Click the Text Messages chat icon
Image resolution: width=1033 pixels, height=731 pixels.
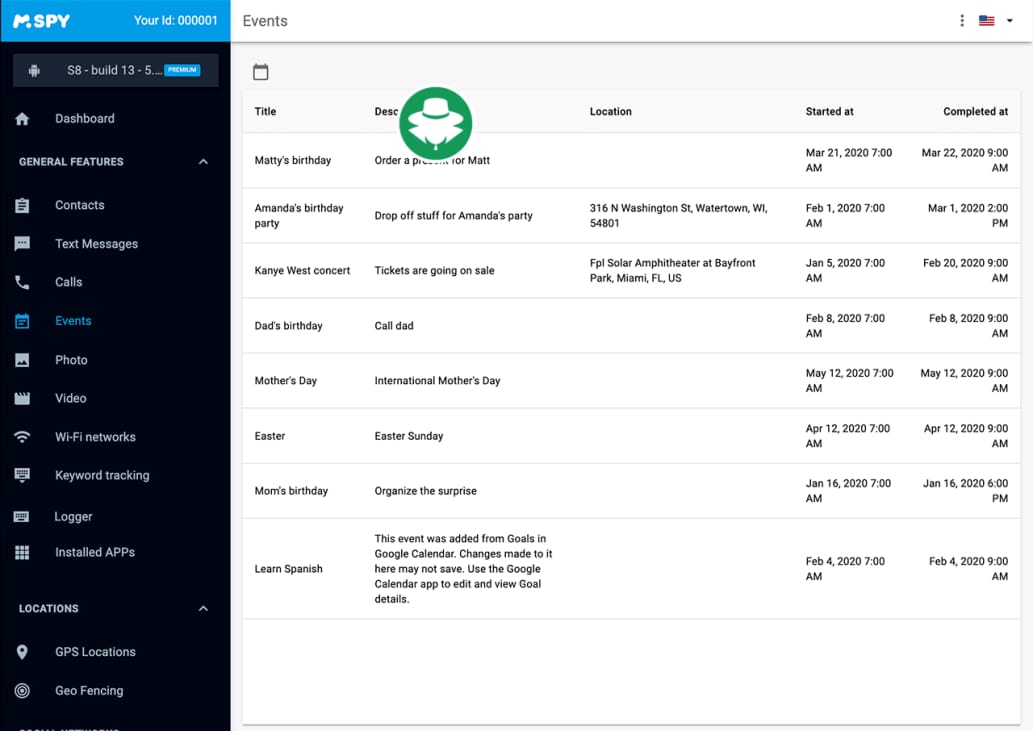click(22, 243)
